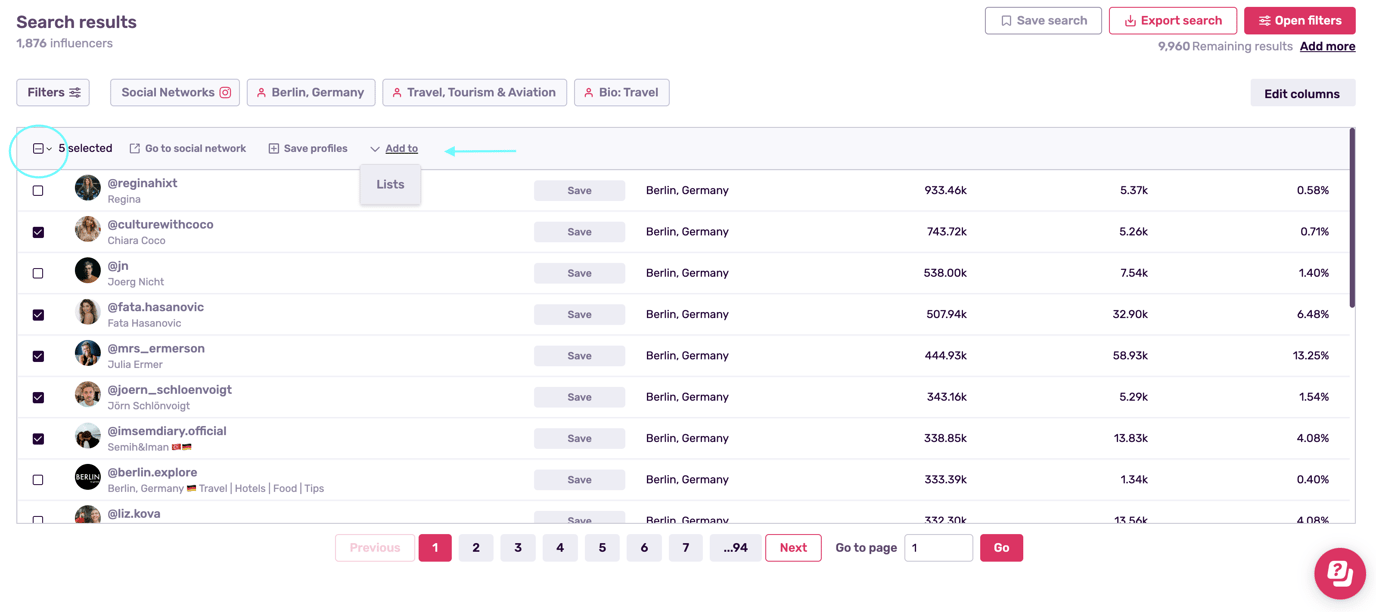The image size is (1376, 612).
Task: Click the Go to page input field
Action: point(938,547)
